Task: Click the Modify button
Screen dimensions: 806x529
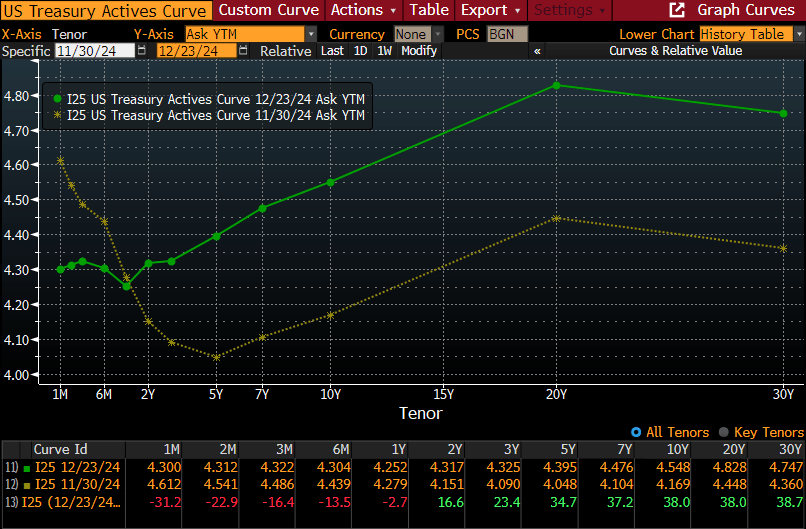Action: pos(419,50)
